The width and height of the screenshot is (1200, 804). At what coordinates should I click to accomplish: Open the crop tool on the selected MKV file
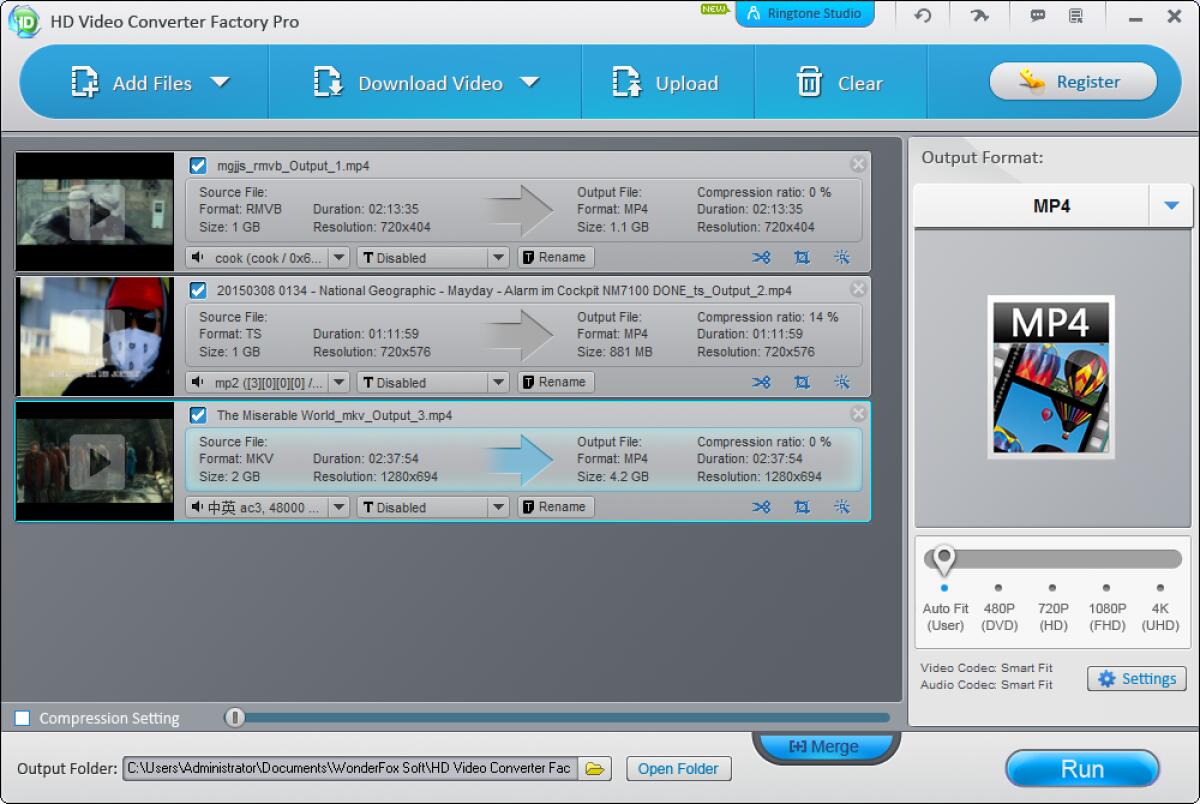801,507
